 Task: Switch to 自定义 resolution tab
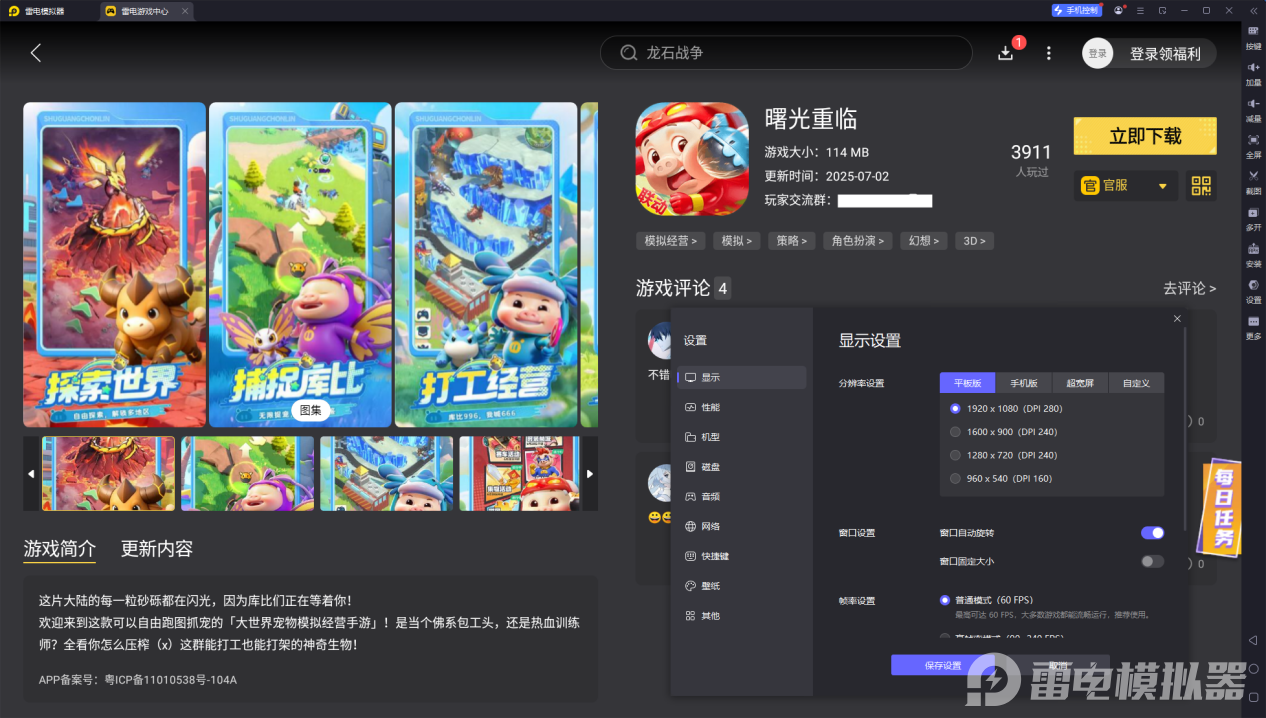coord(1136,383)
